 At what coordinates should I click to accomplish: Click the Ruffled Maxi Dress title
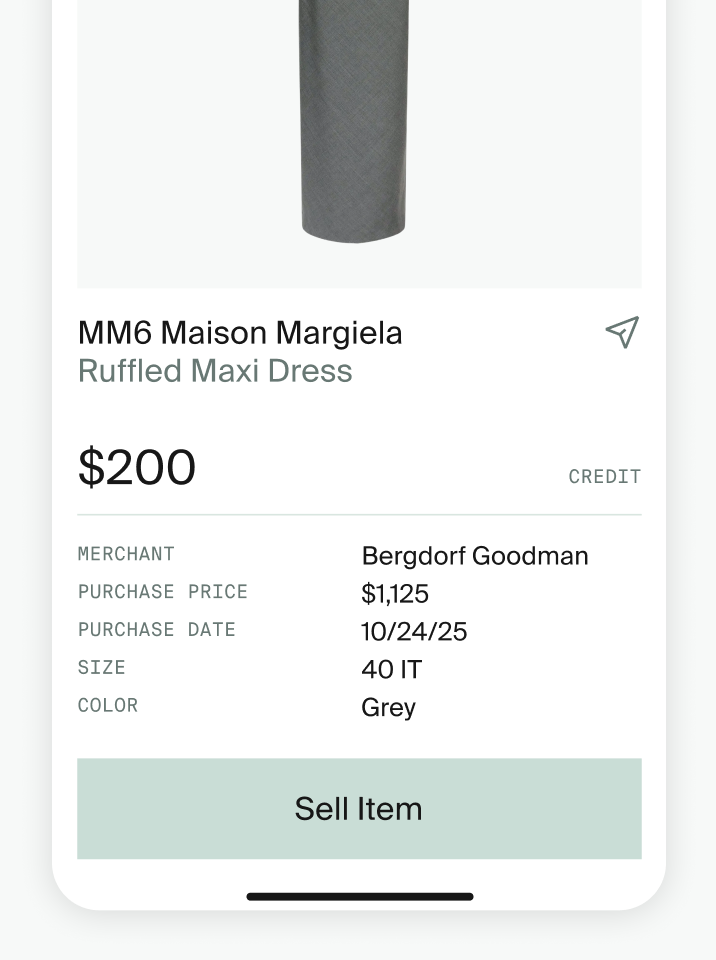pos(215,371)
